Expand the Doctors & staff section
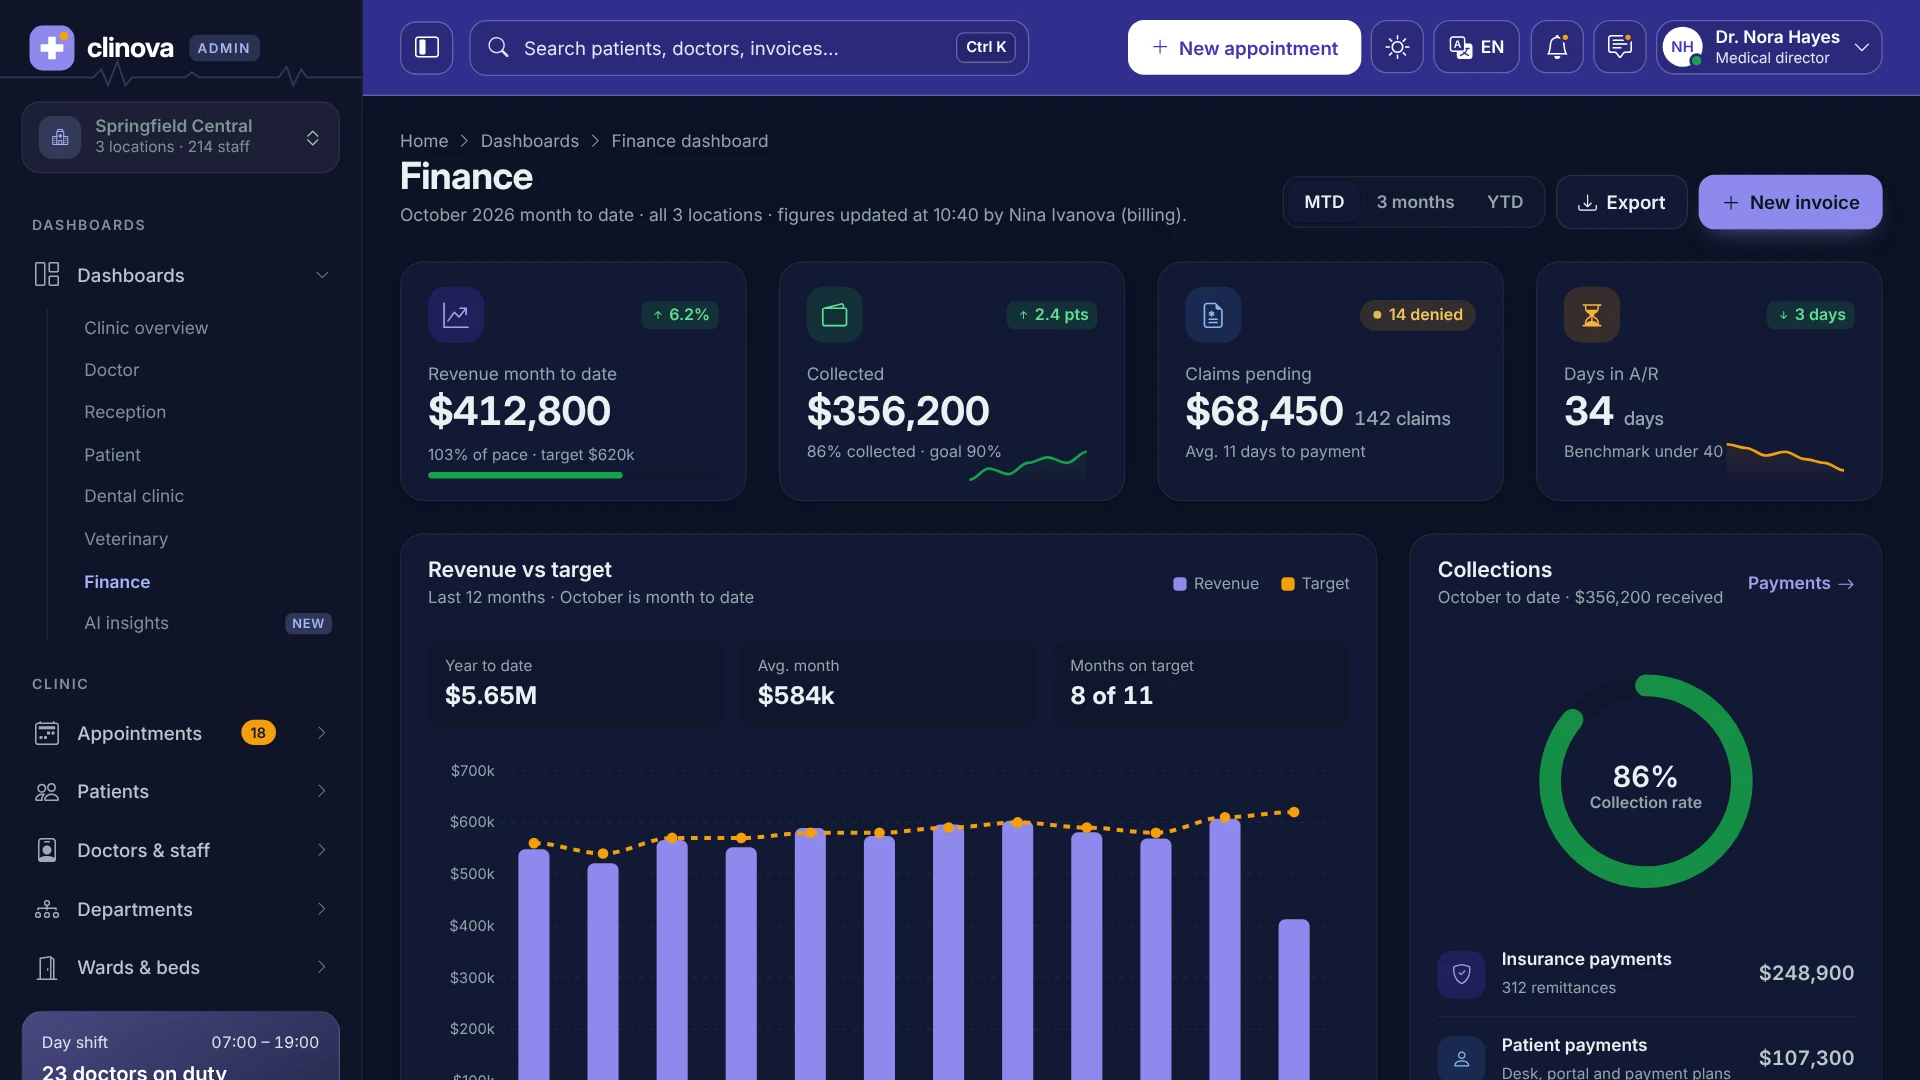This screenshot has width=1920, height=1080. (181, 850)
